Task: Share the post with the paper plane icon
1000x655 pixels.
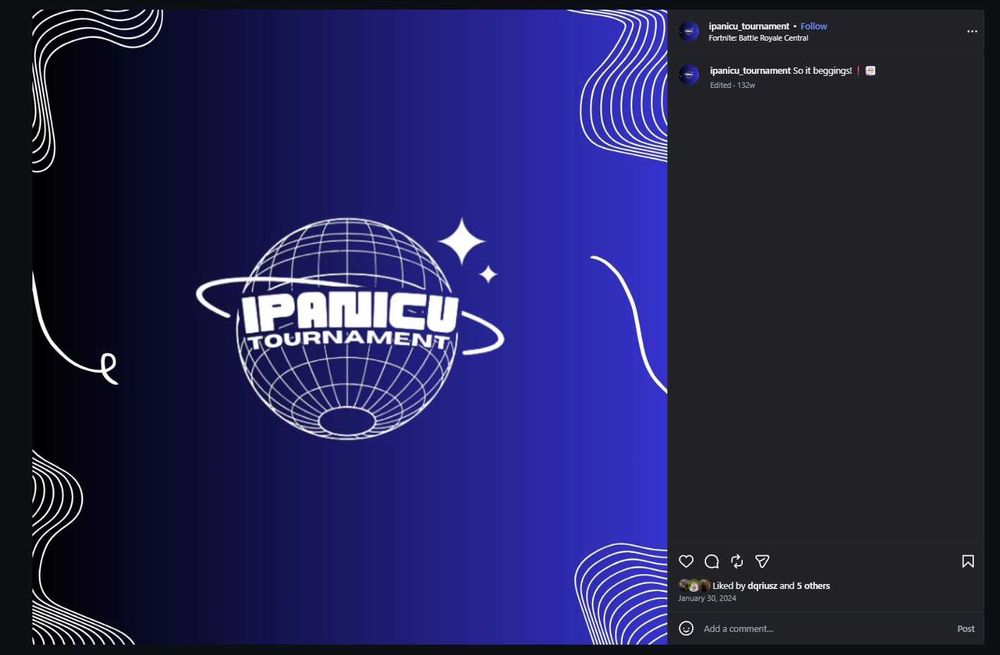Action: [x=762, y=561]
